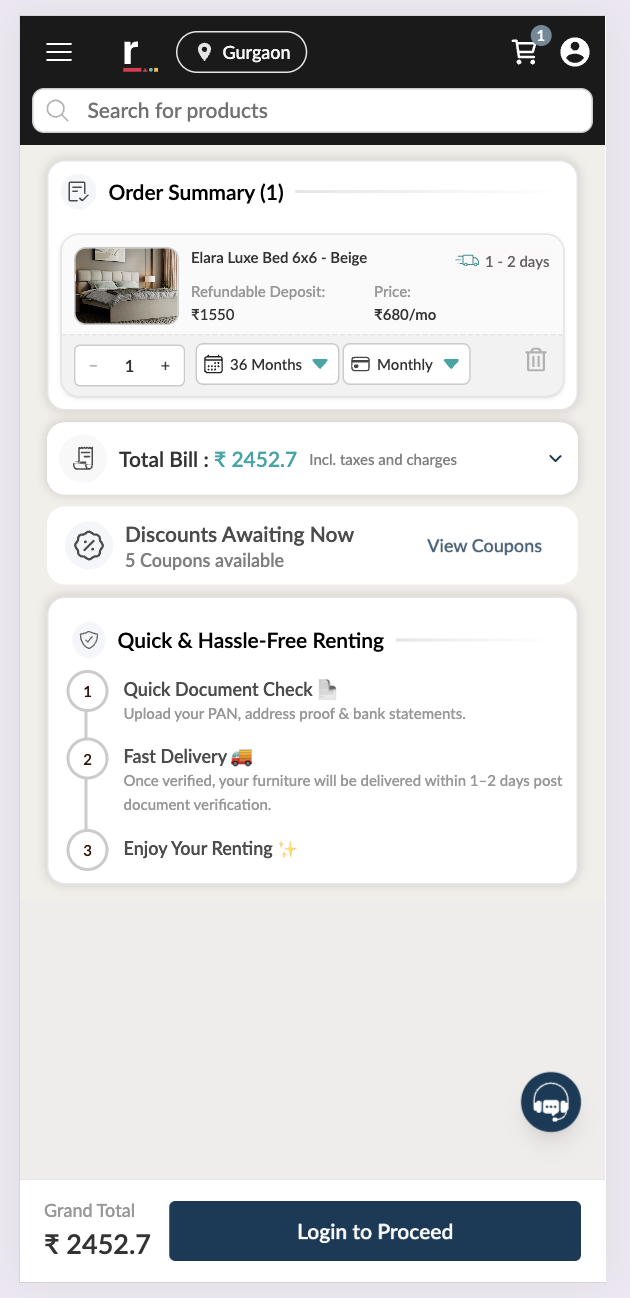
Task: Click View Coupons link
Action: click(x=485, y=546)
